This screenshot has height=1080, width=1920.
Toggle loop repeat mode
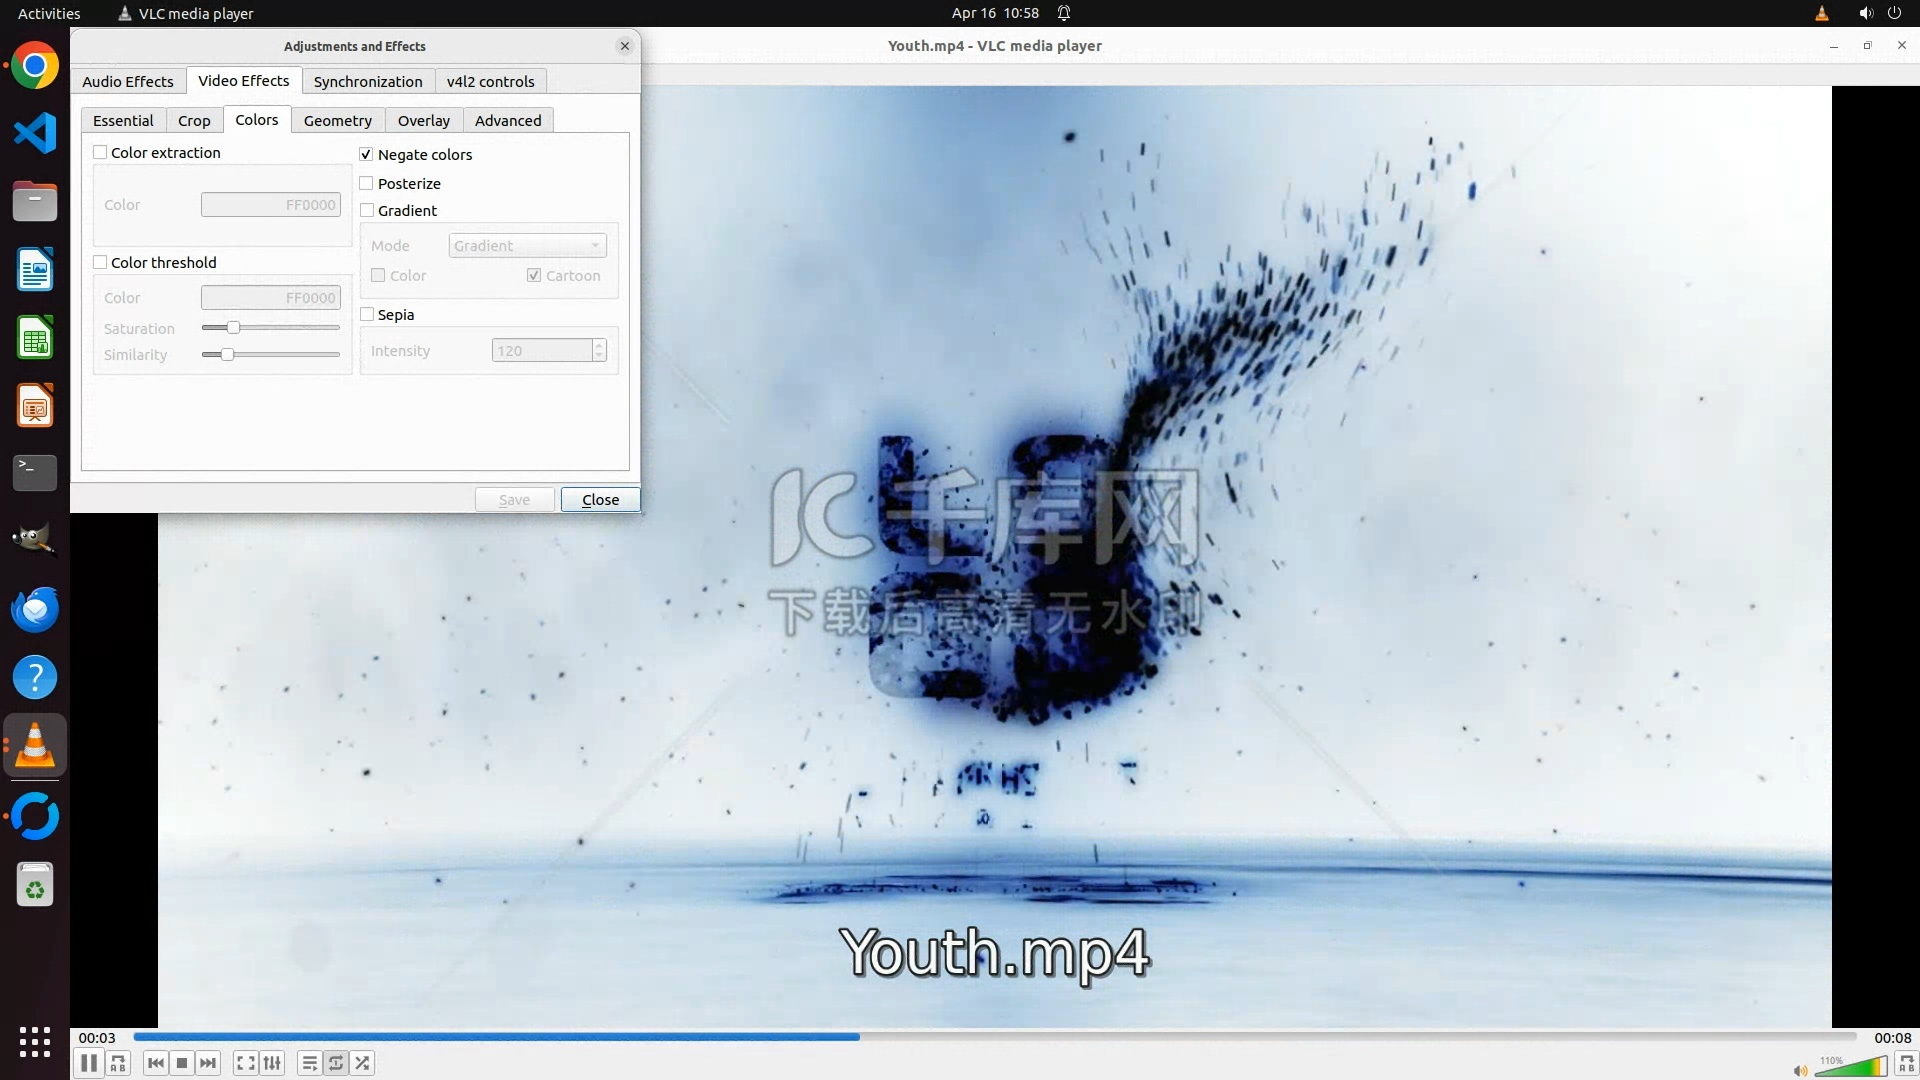(x=336, y=1063)
